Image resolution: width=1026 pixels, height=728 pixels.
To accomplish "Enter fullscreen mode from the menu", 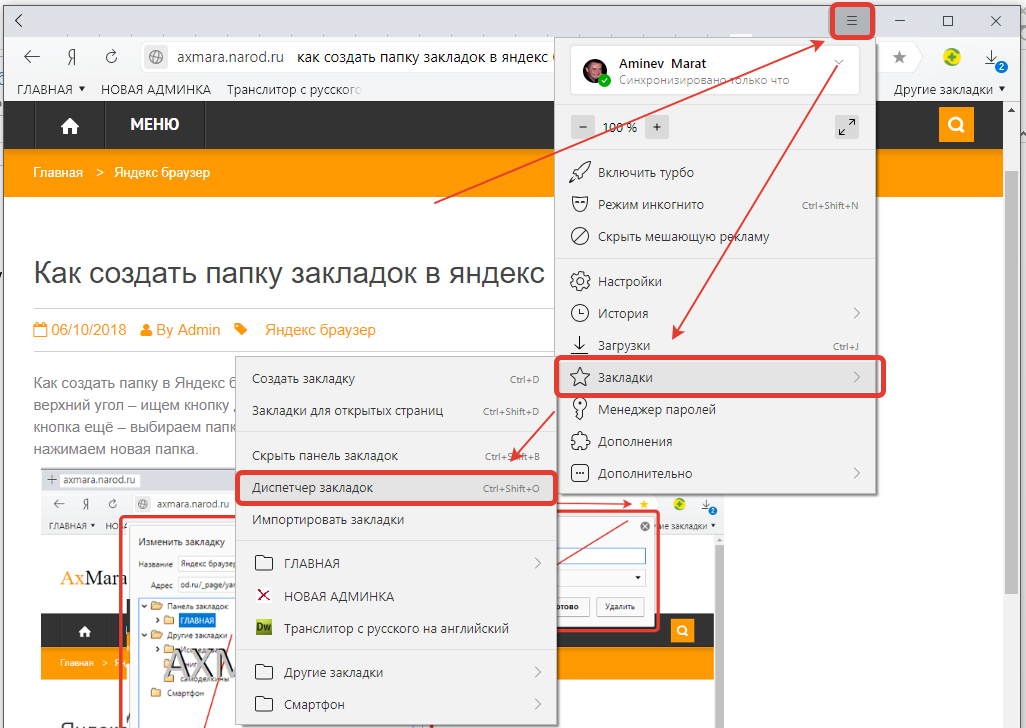I will (847, 127).
